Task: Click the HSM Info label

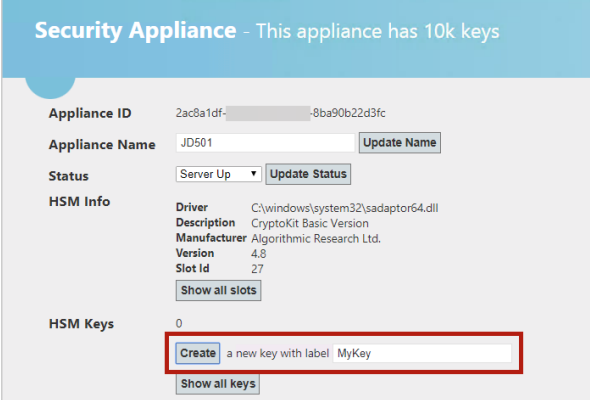Action: [x=79, y=201]
